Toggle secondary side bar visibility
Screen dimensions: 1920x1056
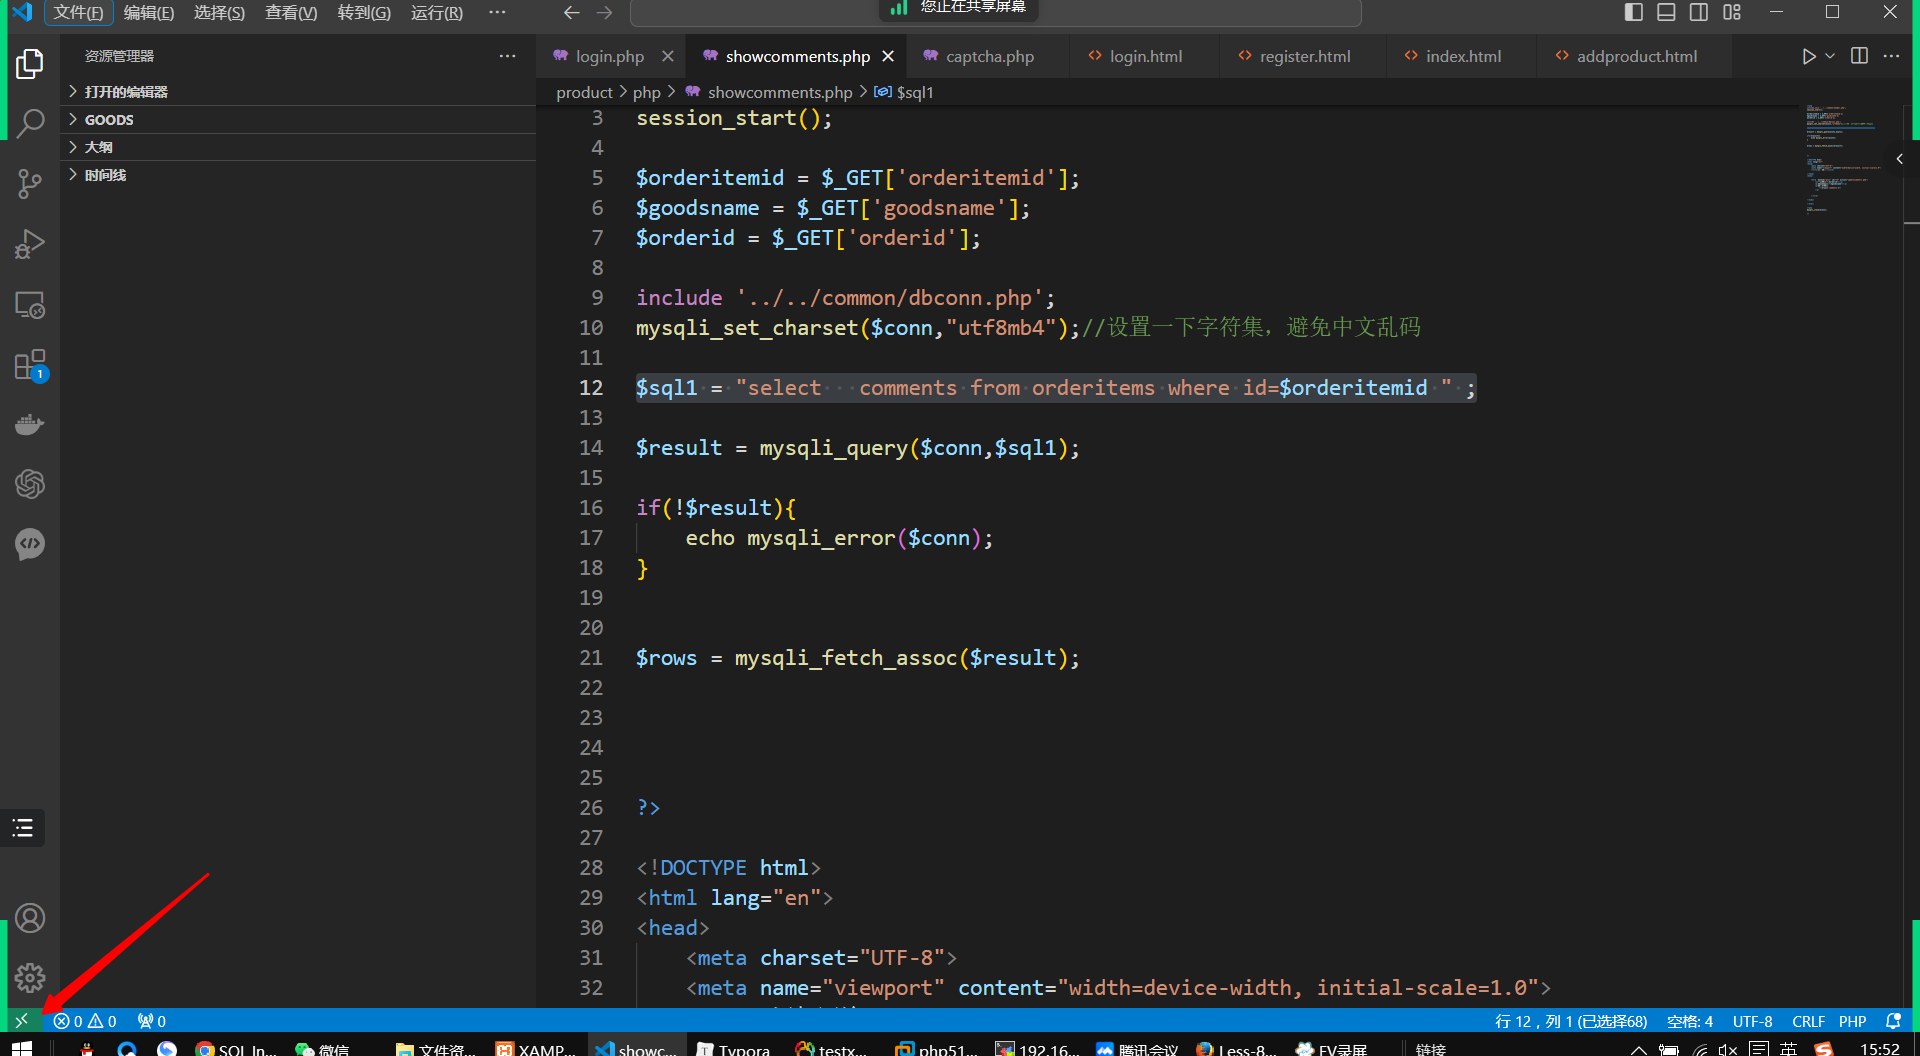point(1699,12)
